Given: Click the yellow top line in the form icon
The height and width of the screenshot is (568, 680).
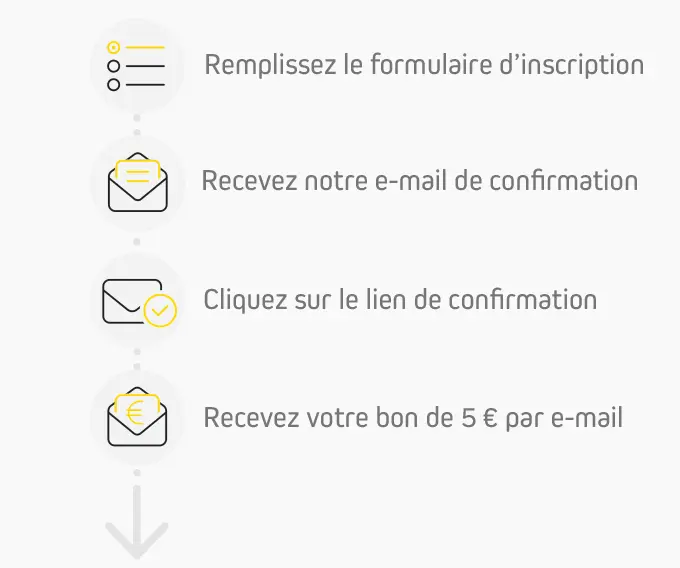Looking at the screenshot, I should click(x=145, y=47).
